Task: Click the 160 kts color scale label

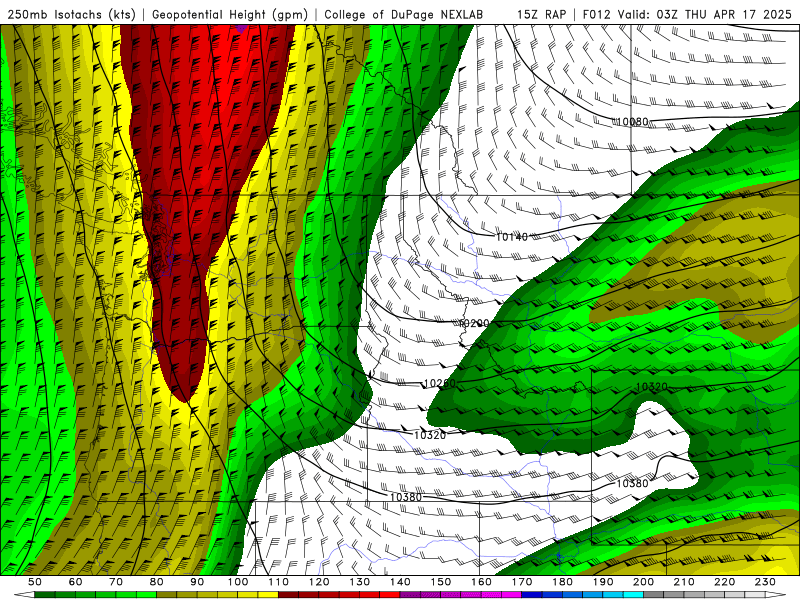Action: [481, 582]
